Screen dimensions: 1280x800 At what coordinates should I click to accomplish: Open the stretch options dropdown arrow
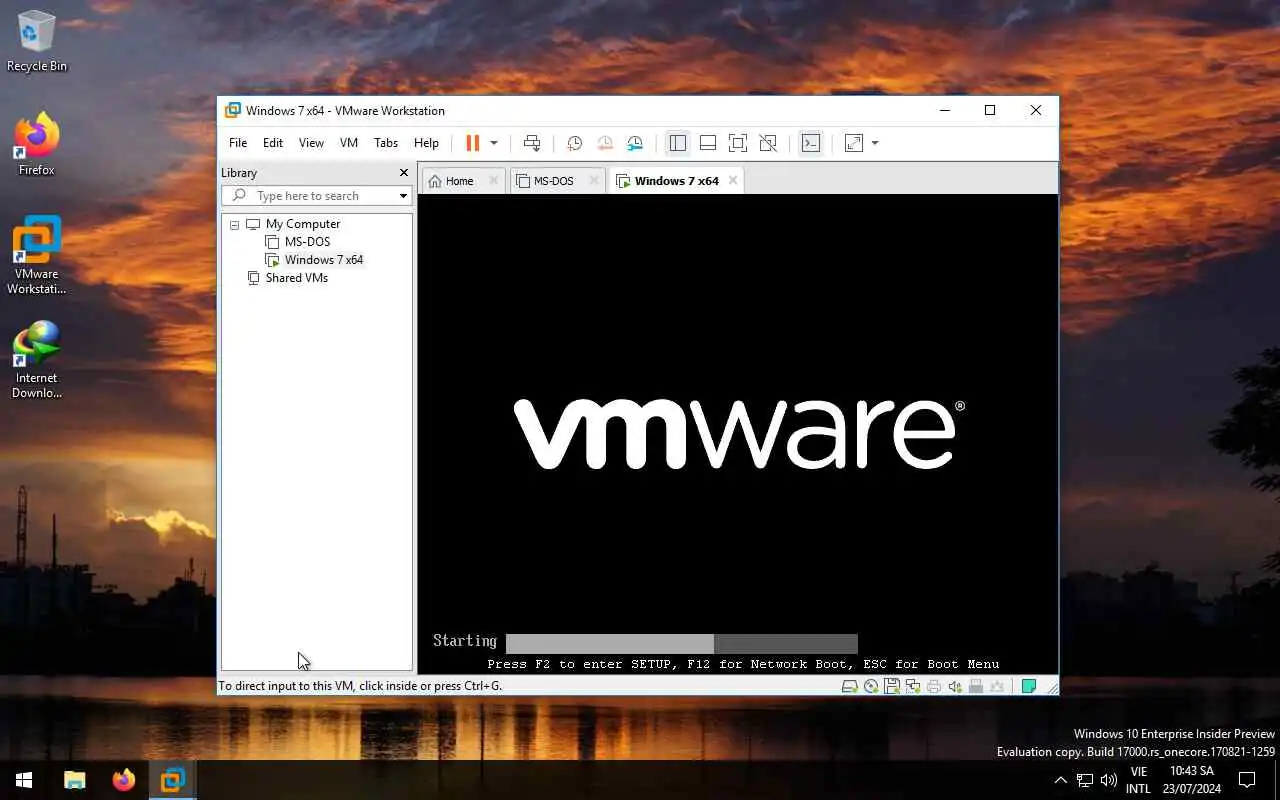tap(875, 143)
